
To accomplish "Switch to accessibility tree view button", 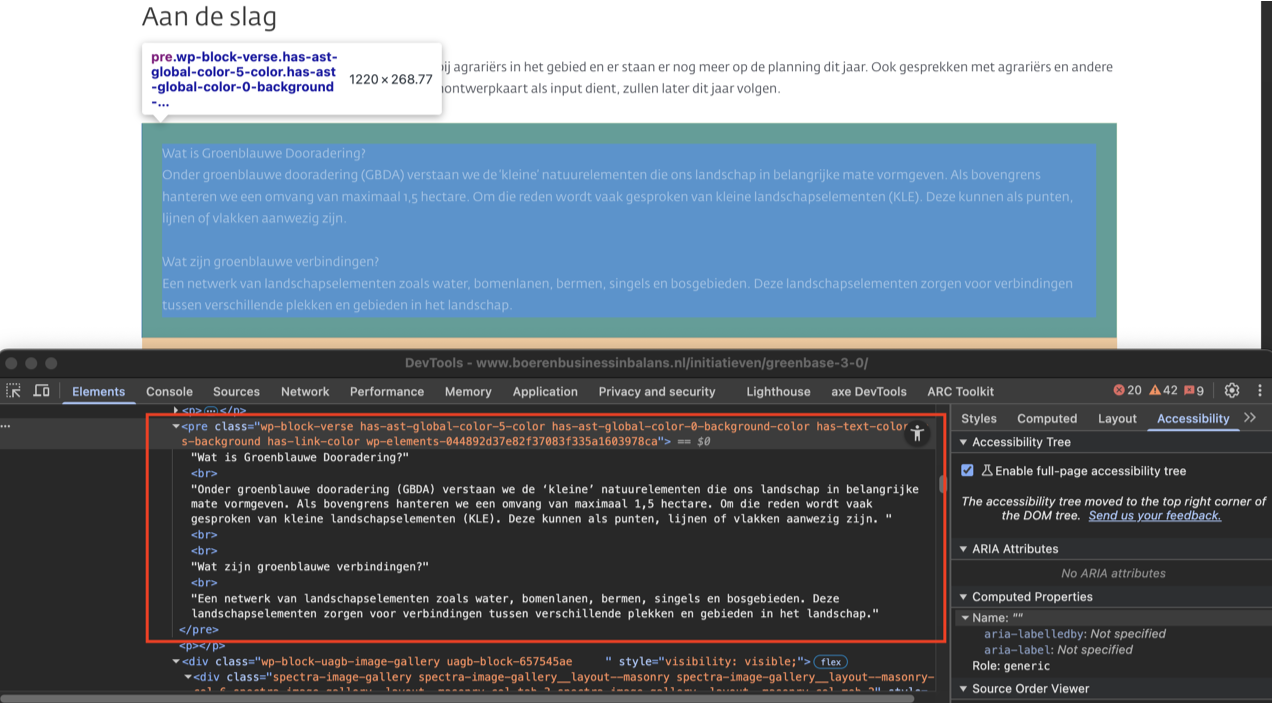I will tap(917, 434).
